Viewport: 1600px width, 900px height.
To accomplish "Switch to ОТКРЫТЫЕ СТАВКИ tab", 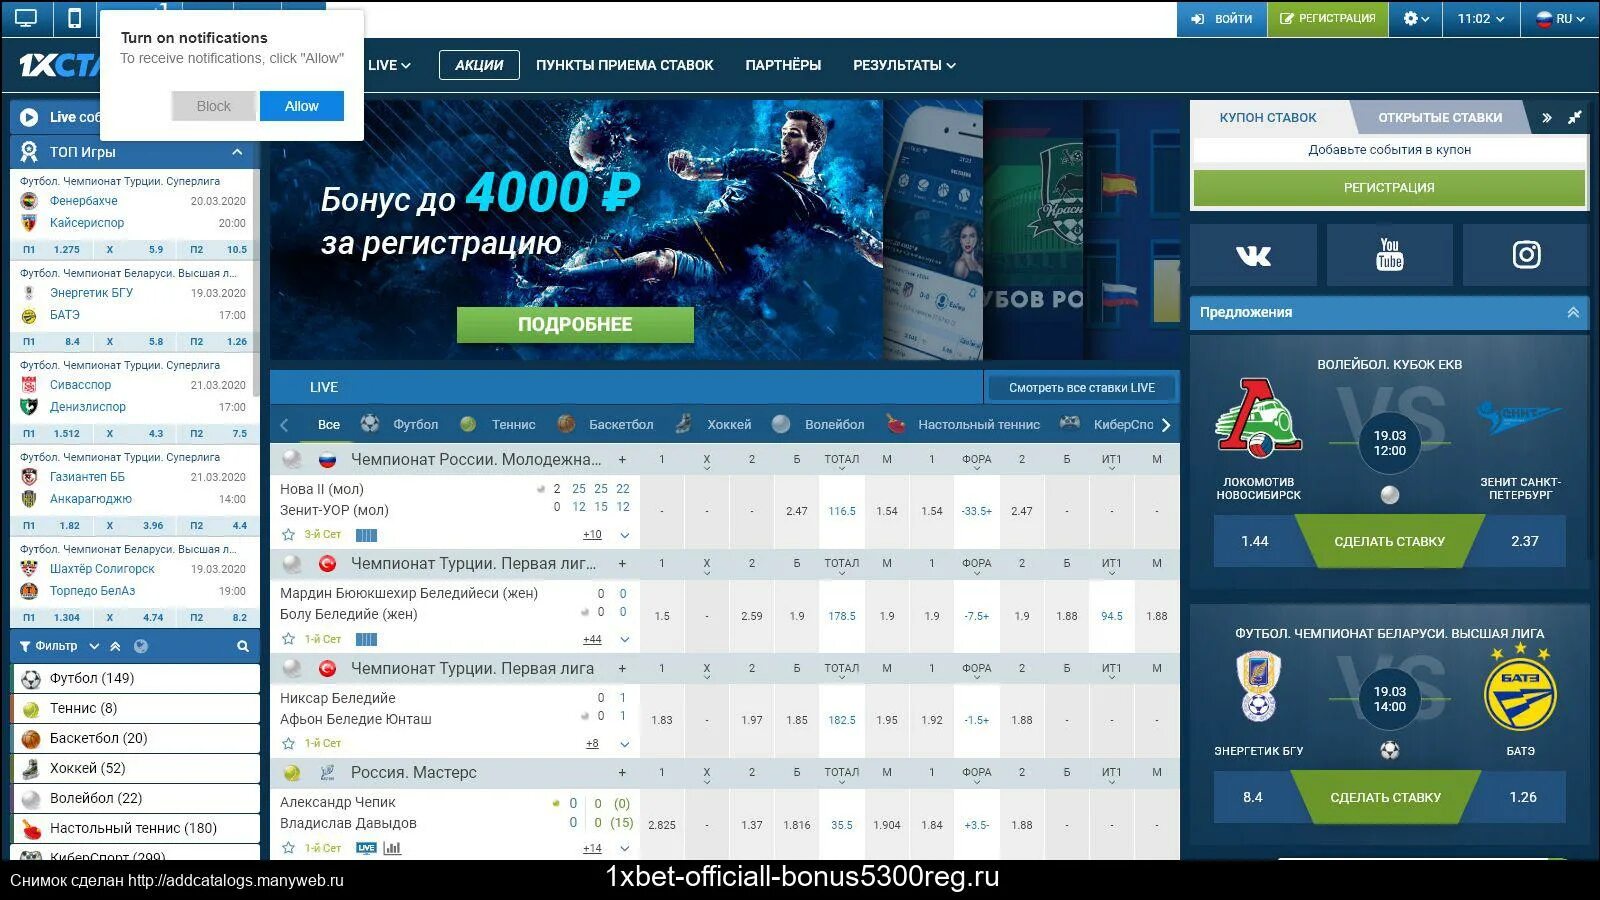I will point(1440,117).
